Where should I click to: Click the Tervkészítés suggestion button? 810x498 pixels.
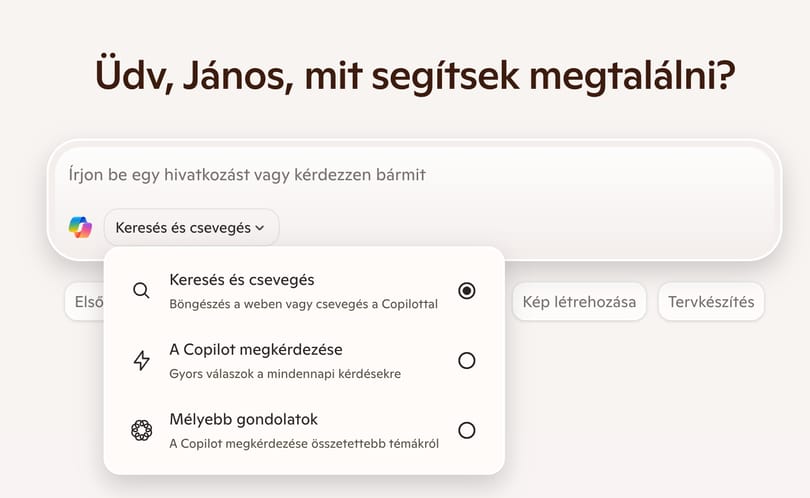pyautogui.click(x=711, y=302)
